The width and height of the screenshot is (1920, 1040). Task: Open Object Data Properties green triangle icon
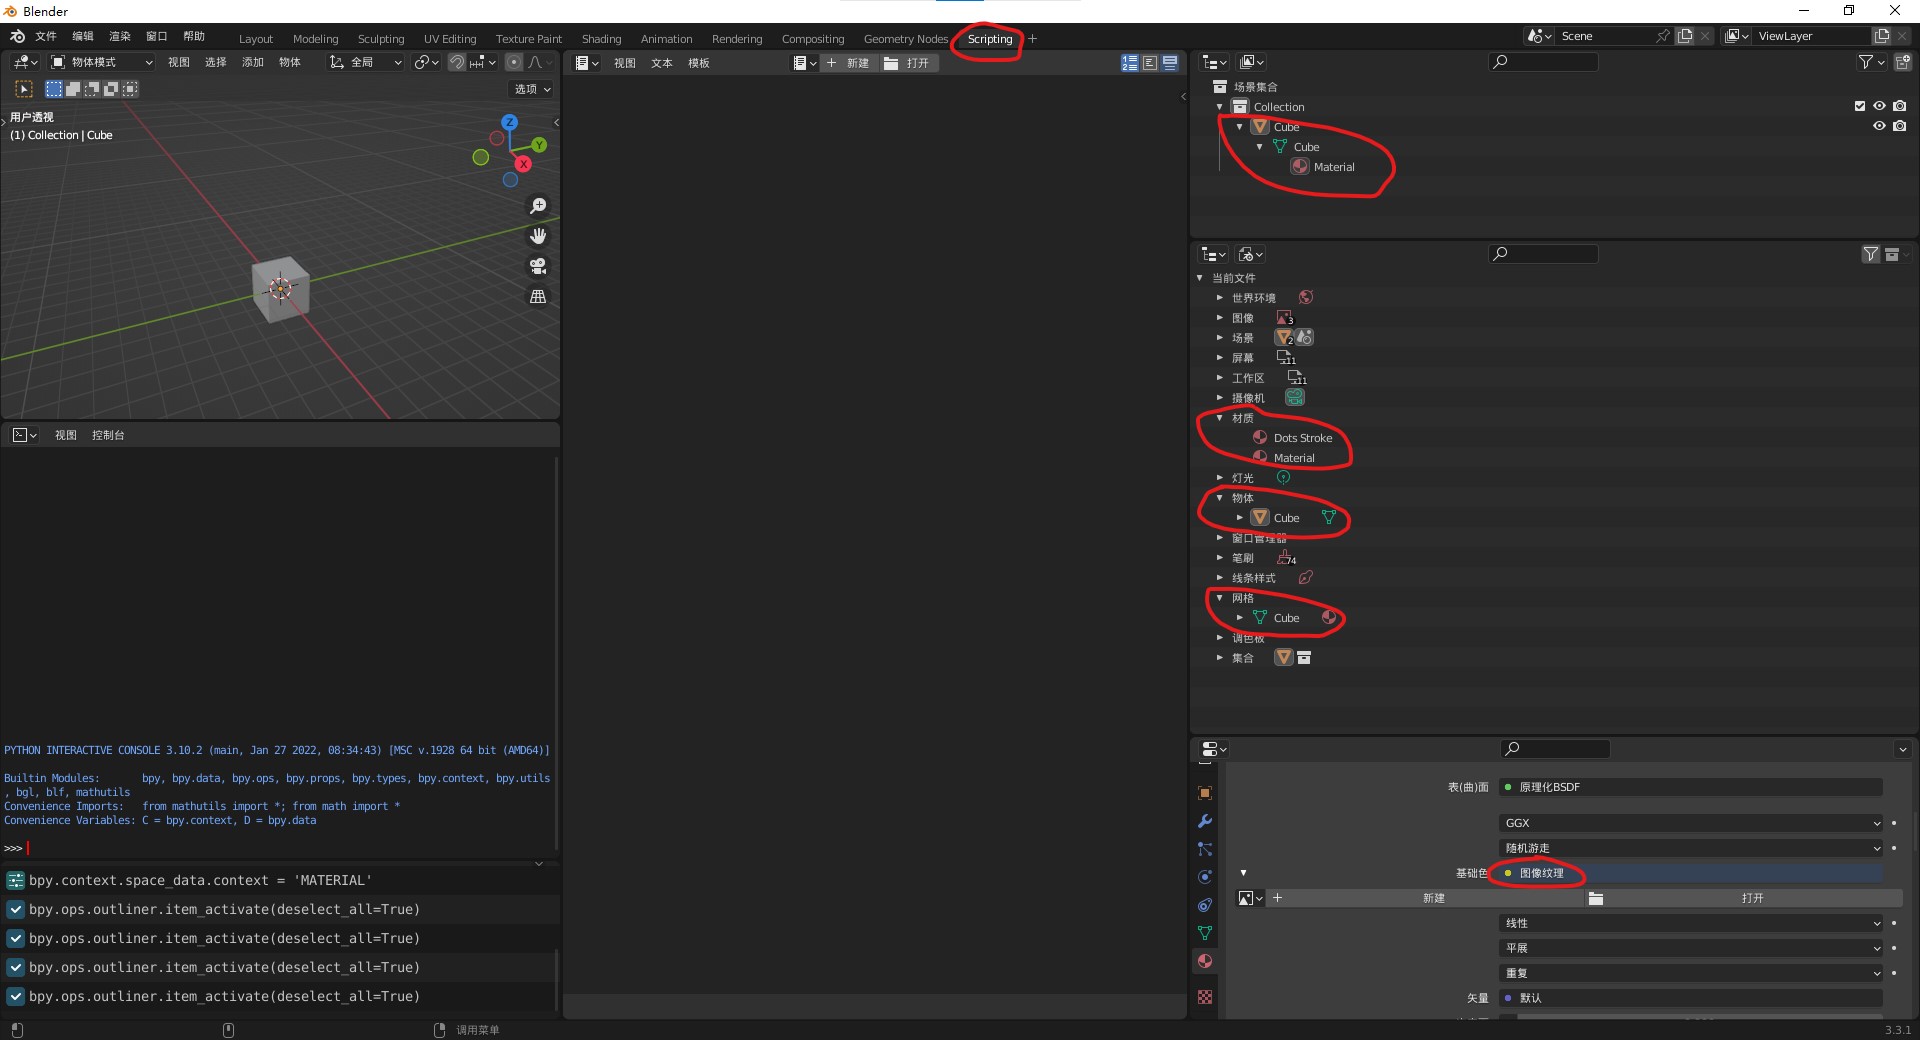1205,931
